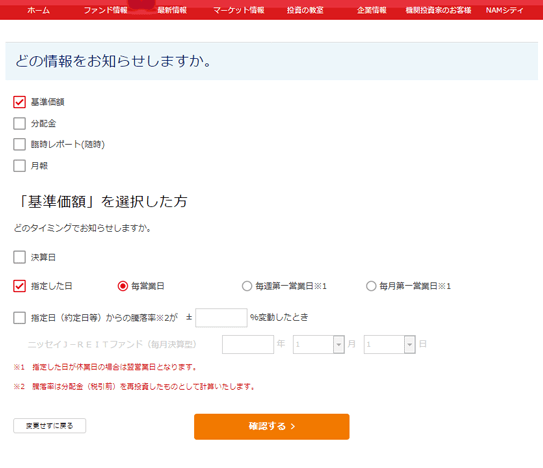Open the month (月) dropdown
The image size is (543, 468).
point(319,344)
